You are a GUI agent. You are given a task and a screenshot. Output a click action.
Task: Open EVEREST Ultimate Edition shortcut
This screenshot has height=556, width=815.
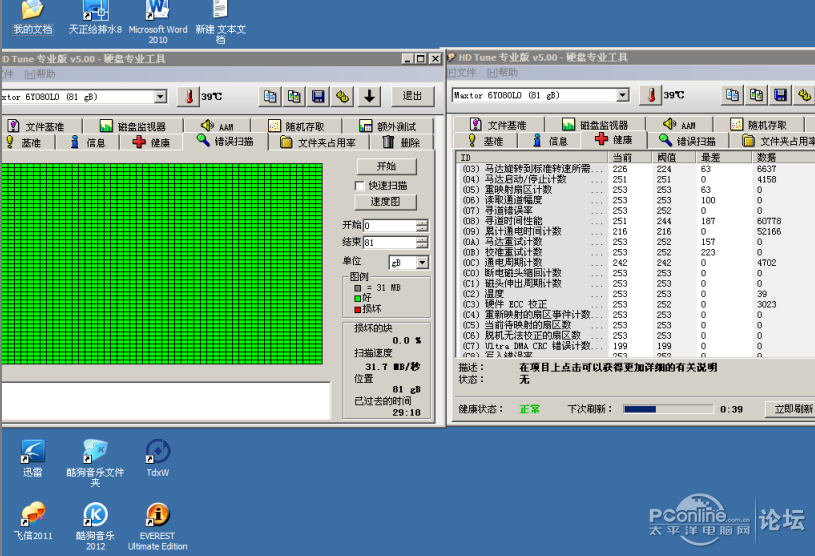[x=157, y=526]
